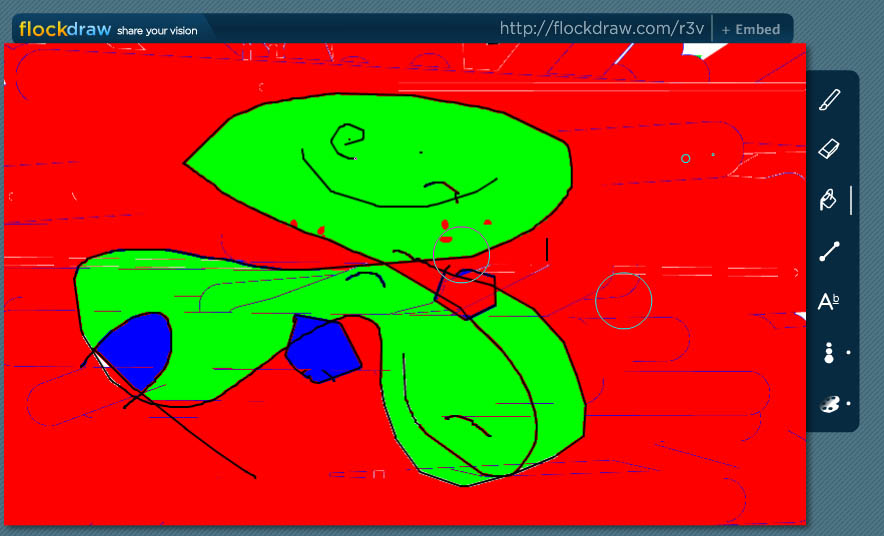Click the red dots under the green head
This screenshot has height=536, width=884.
point(446,225)
